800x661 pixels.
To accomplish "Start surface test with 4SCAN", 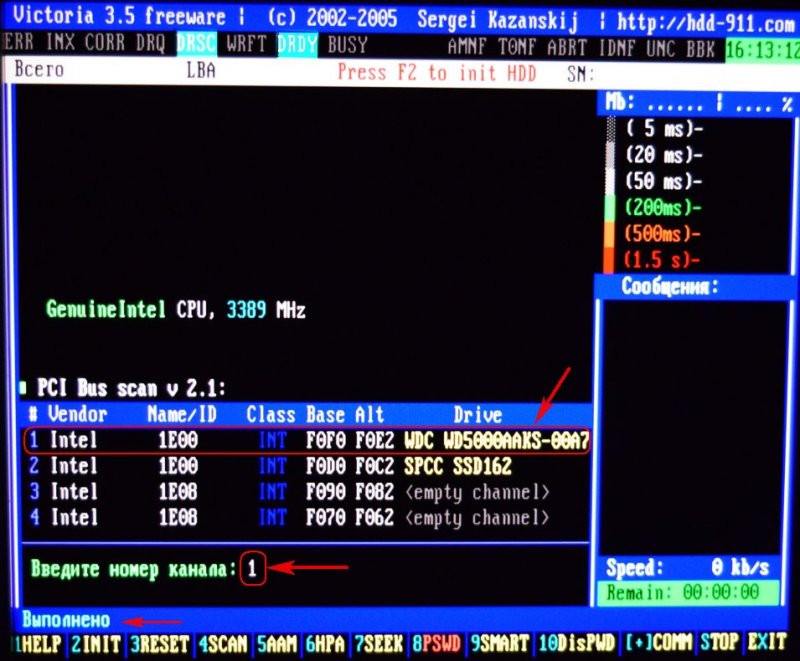I will [223, 644].
